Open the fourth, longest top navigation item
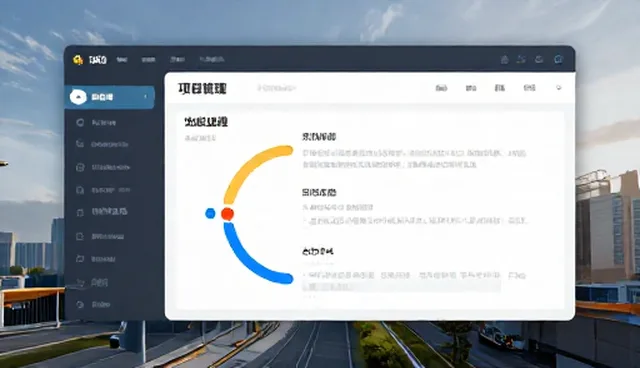The width and height of the screenshot is (640, 368). 212,60
